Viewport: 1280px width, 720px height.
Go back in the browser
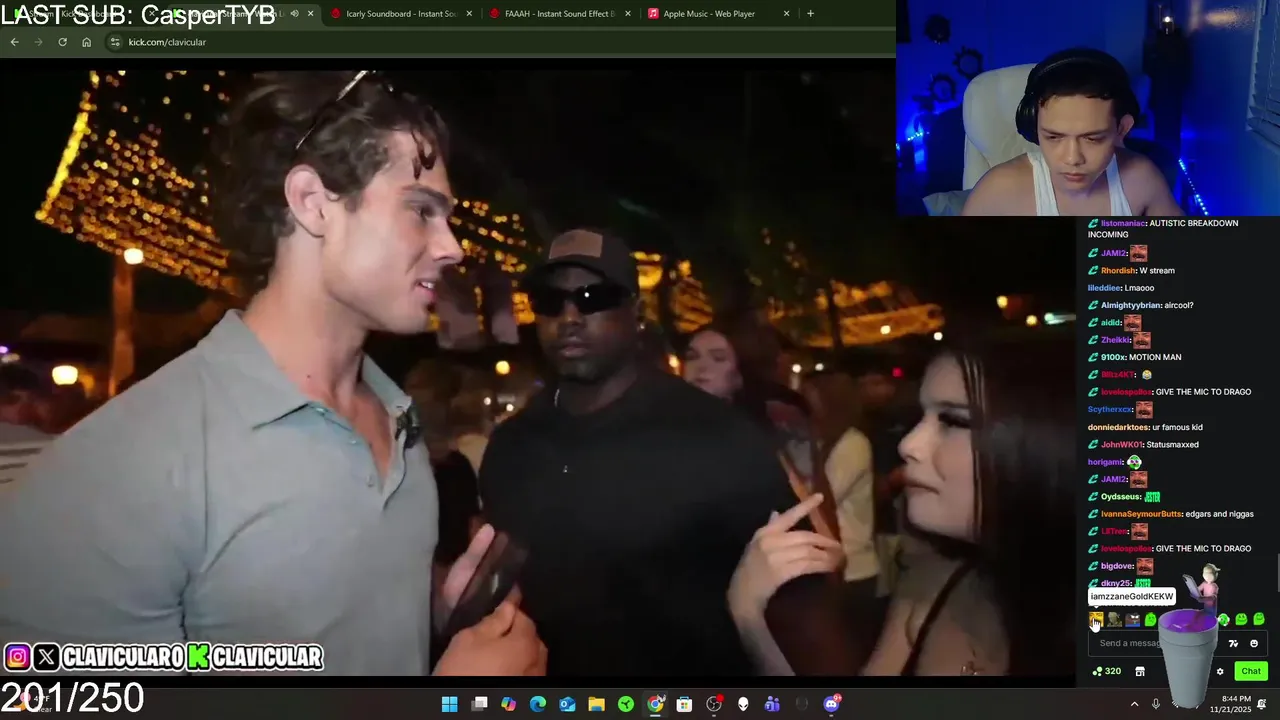(x=14, y=42)
